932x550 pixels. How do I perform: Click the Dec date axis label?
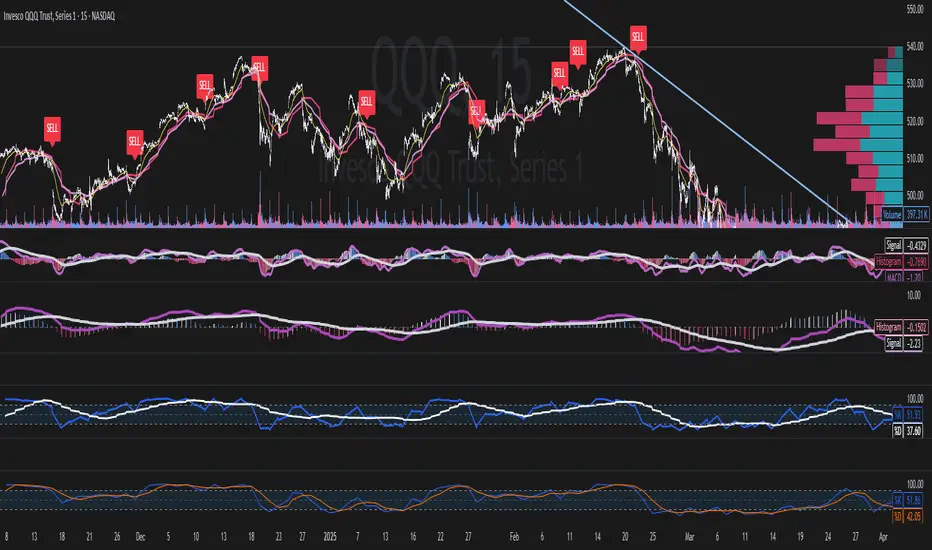pos(140,537)
